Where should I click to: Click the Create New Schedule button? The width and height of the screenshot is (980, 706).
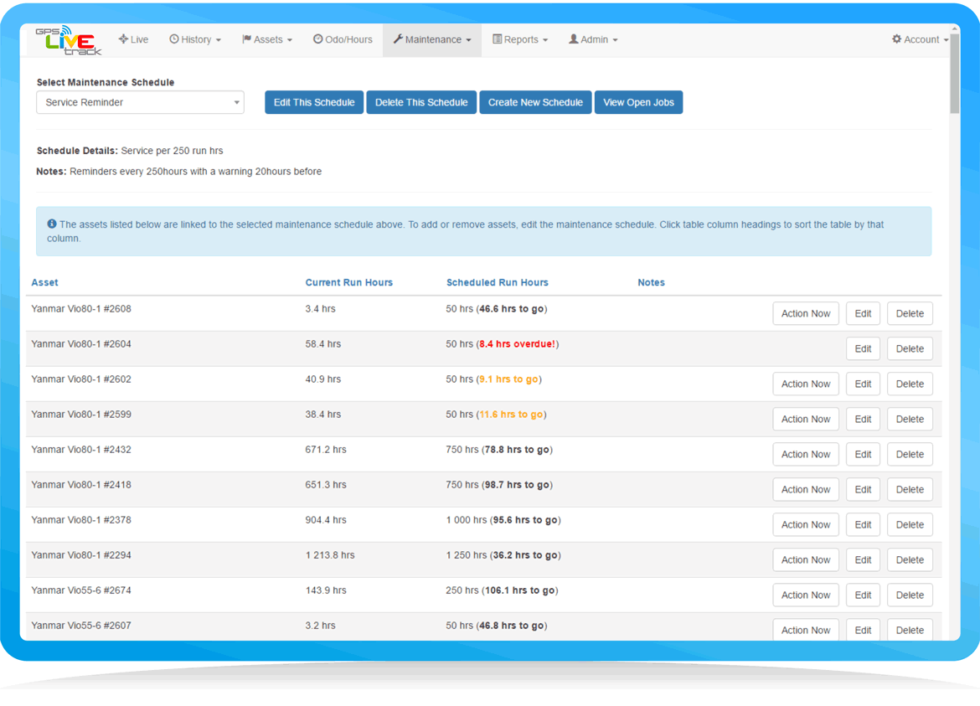[x=535, y=102]
